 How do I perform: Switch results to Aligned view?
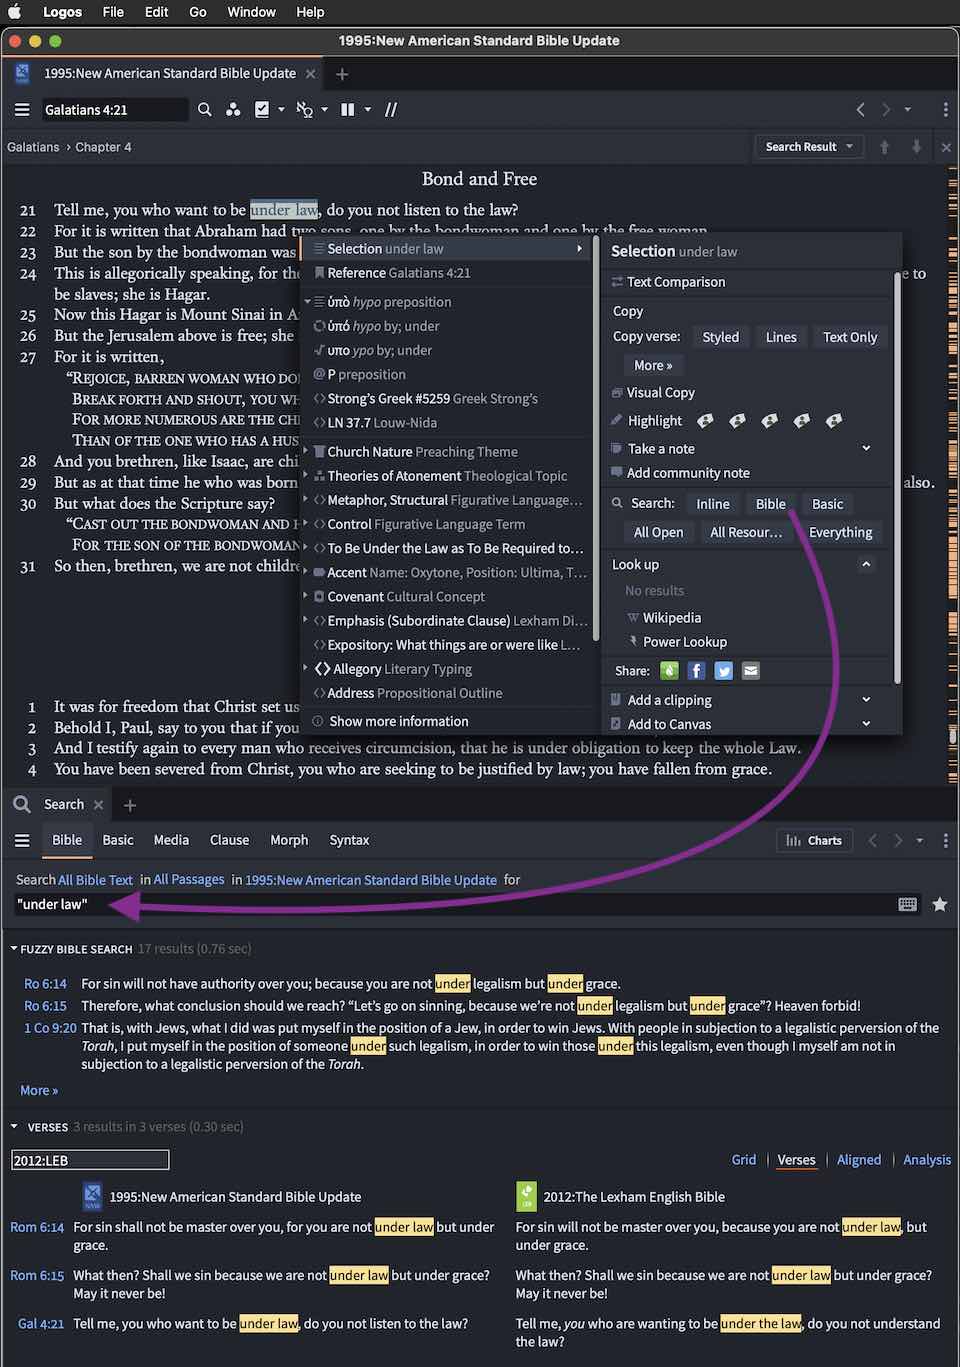click(x=859, y=1160)
